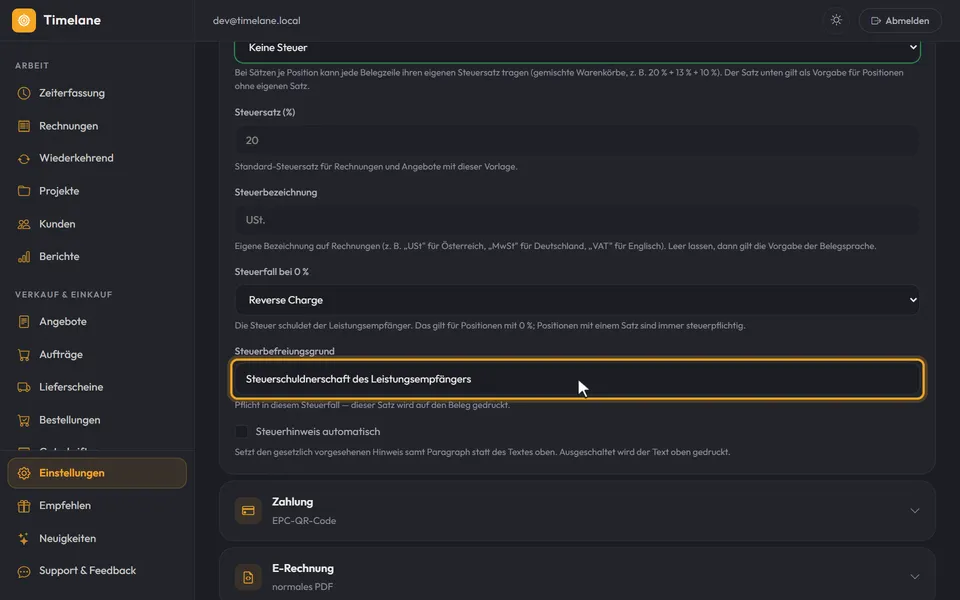Expand the E-Rechnung section chevron
This screenshot has width=960, height=600.
coord(915,577)
